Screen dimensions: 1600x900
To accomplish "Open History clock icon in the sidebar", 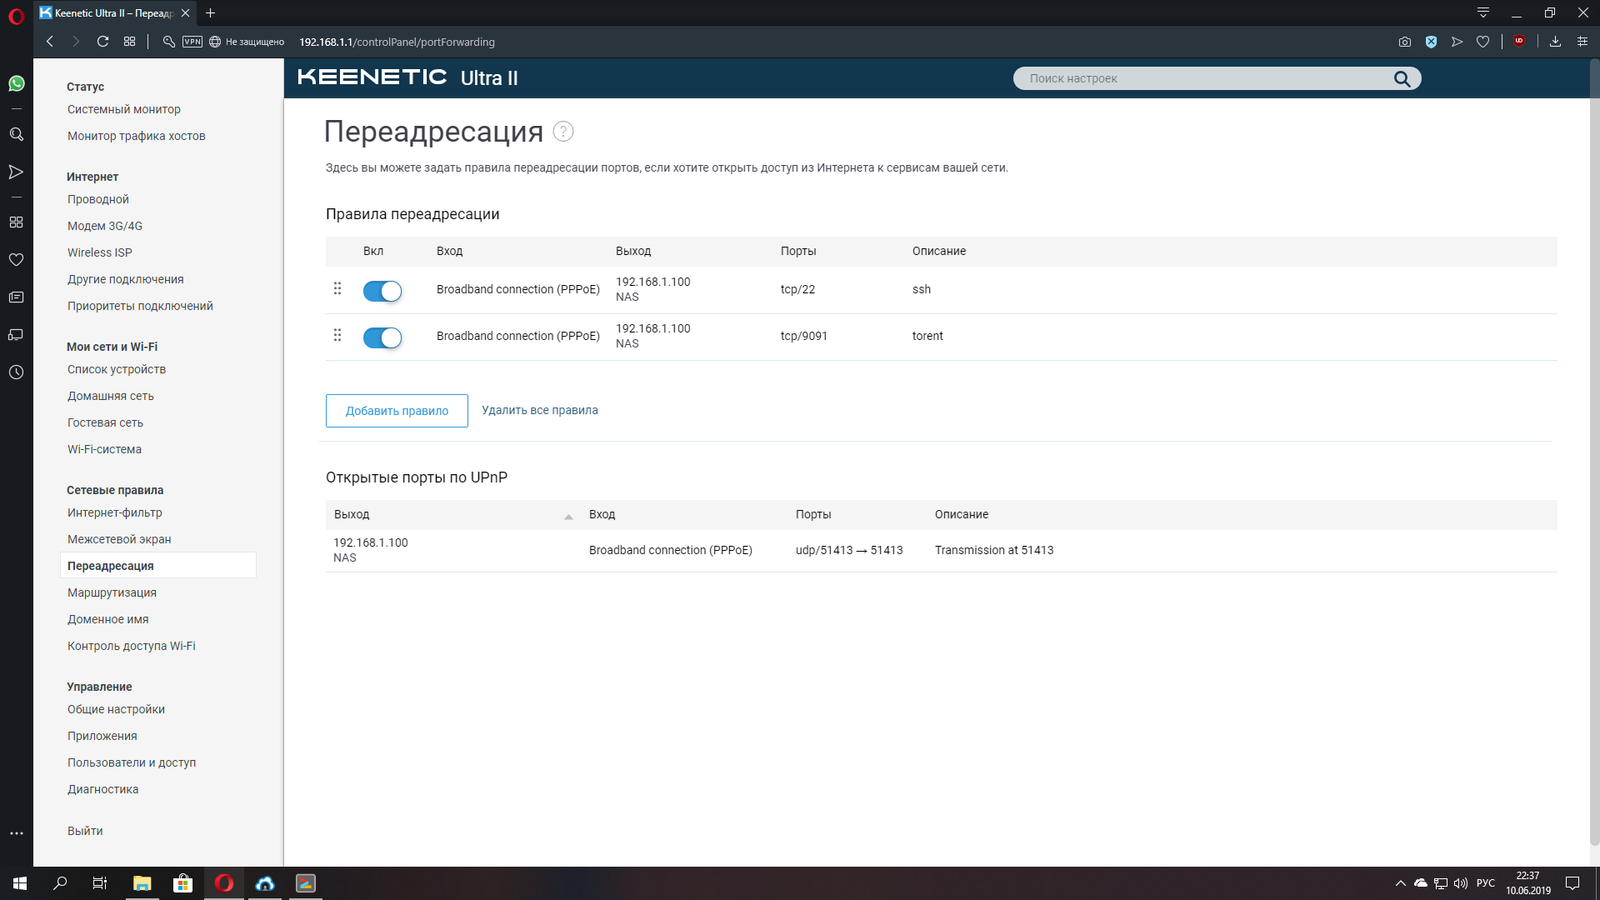I will click(x=16, y=372).
